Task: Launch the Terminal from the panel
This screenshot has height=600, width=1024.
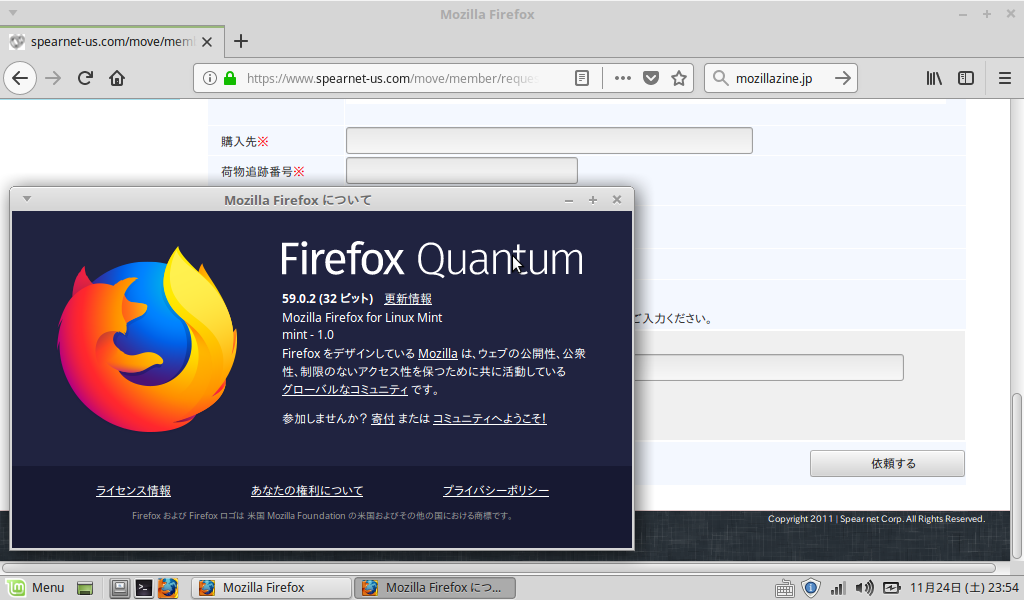Action: 144,588
